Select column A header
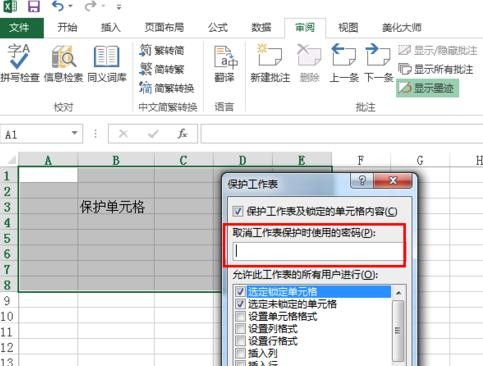Screen dimensions: 483x366 tap(48, 160)
